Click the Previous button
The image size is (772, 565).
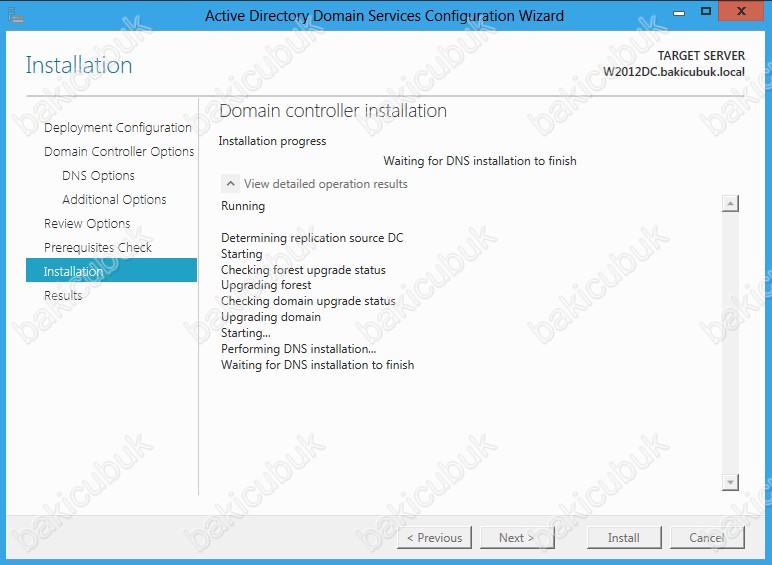coord(434,537)
